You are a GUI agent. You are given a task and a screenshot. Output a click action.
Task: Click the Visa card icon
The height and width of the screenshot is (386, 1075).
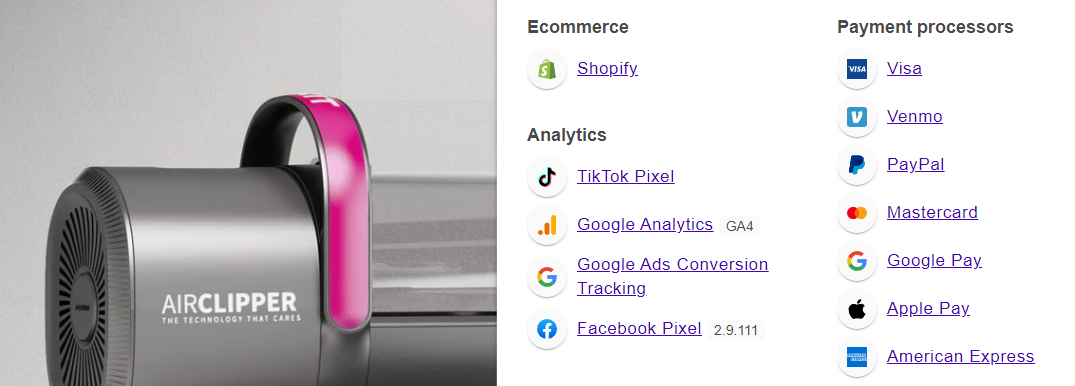[x=857, y=69]
